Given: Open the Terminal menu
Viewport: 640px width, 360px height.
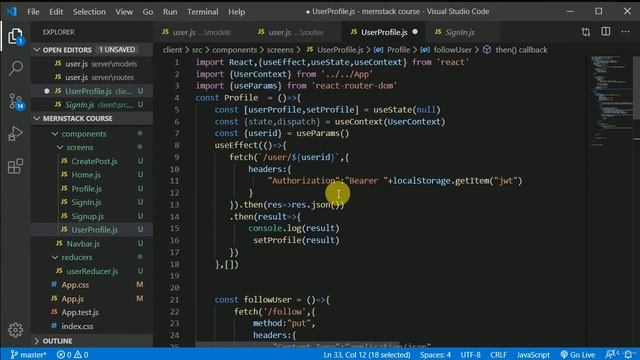Looking at the screenshot, I should click(x=203, y=12).
